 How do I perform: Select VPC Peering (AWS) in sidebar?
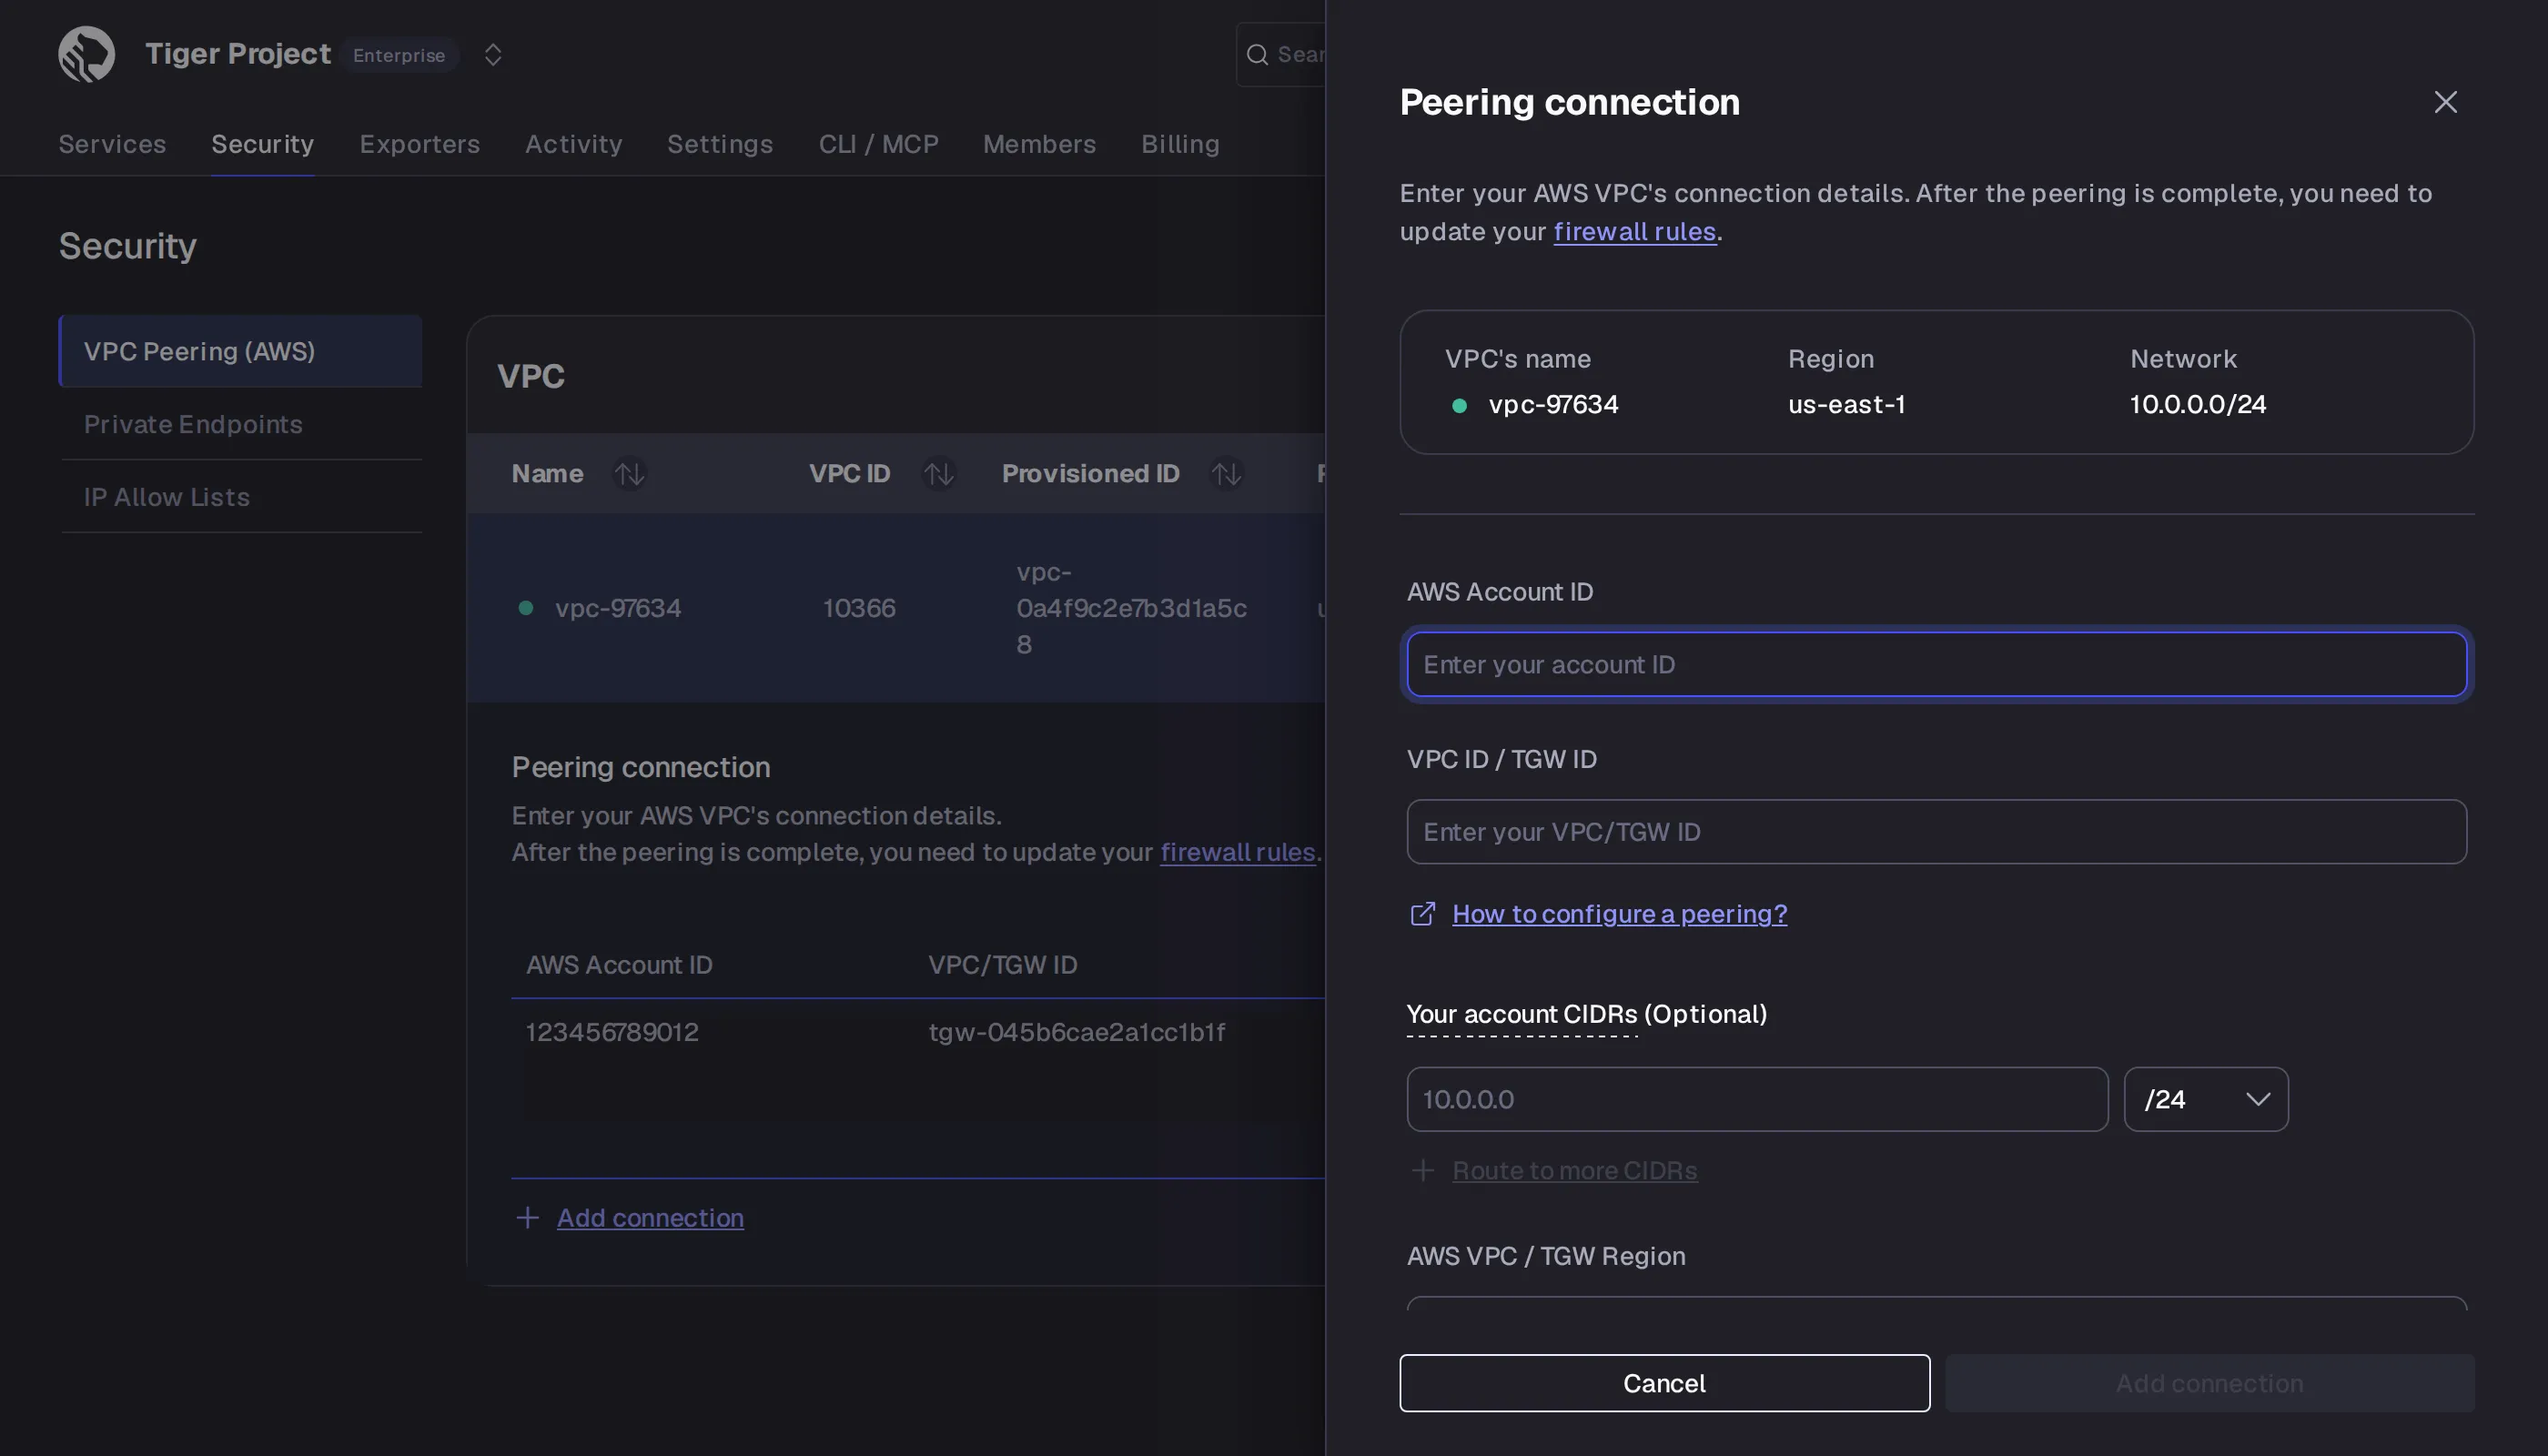[x=240, y=351]
